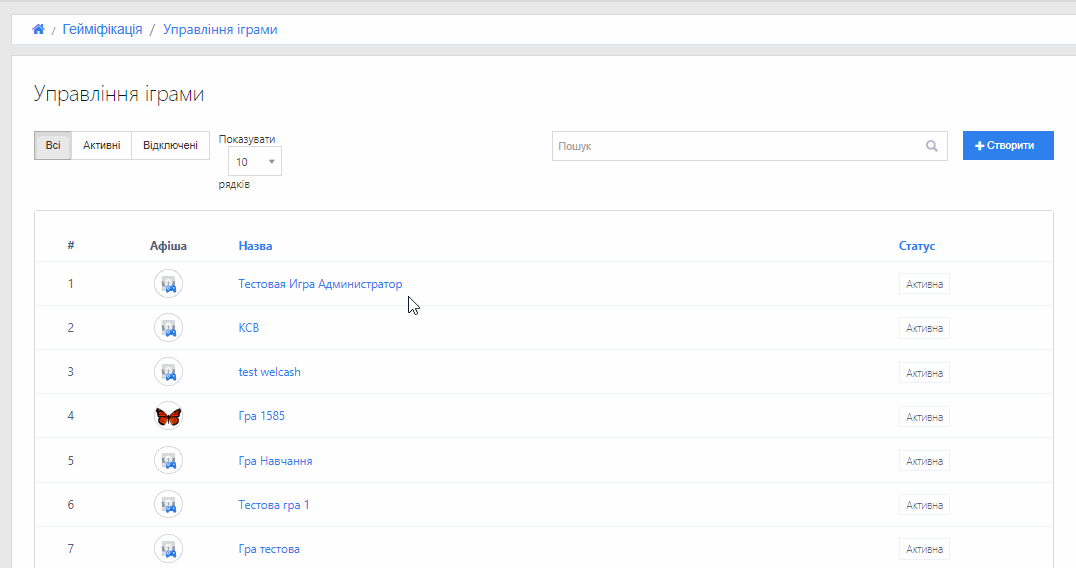The width and height of the screenshot is (1076, 568).
Task: Click the КСВ game poster icon
Action: [168, 328]
